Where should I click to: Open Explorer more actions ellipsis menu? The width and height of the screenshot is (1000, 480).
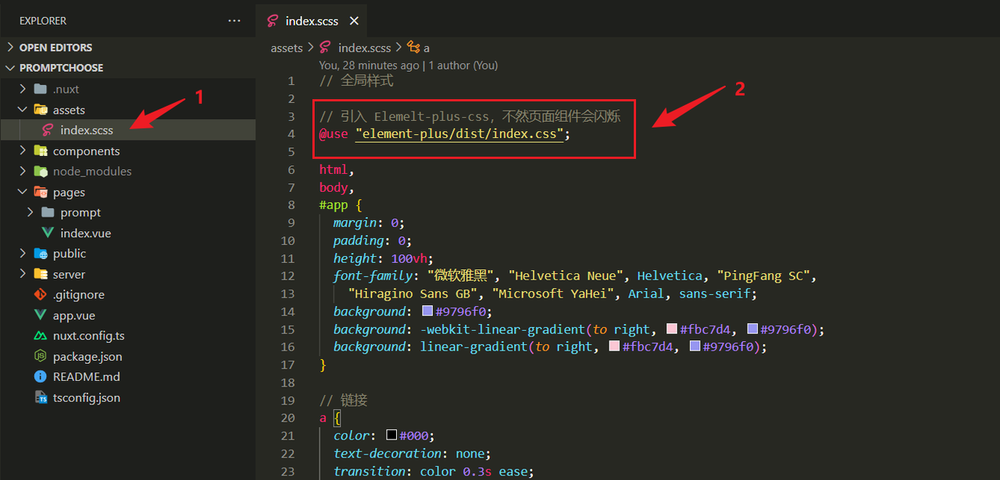coord(234,21)
